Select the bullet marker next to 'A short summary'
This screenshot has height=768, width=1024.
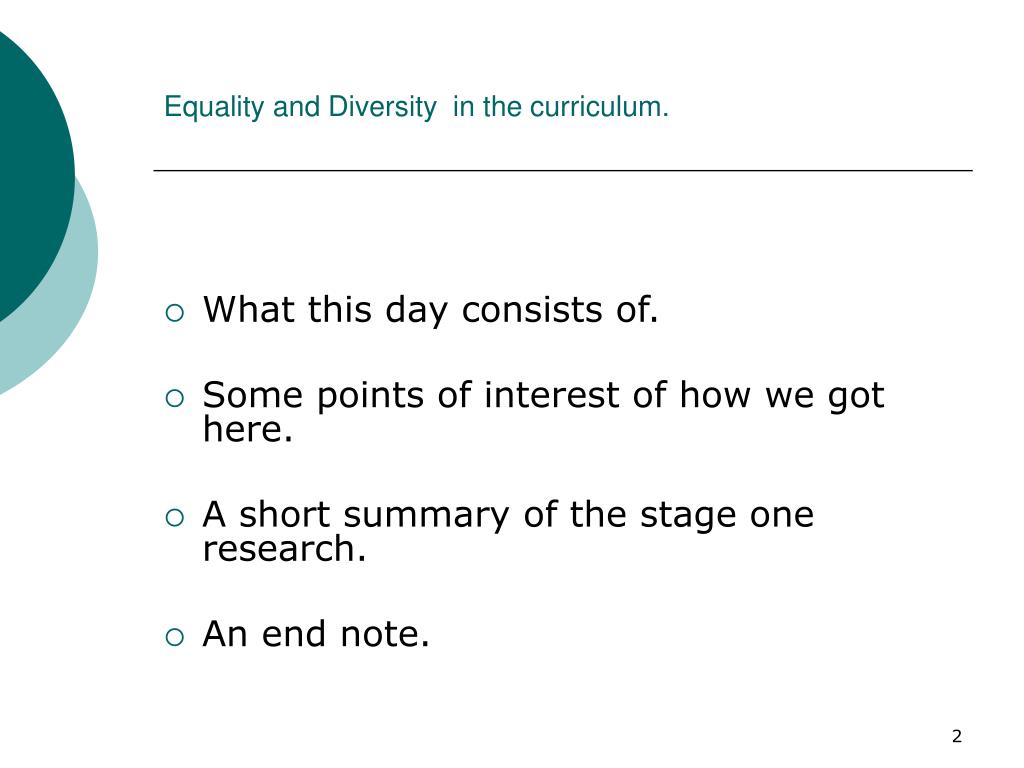point(174,518)
